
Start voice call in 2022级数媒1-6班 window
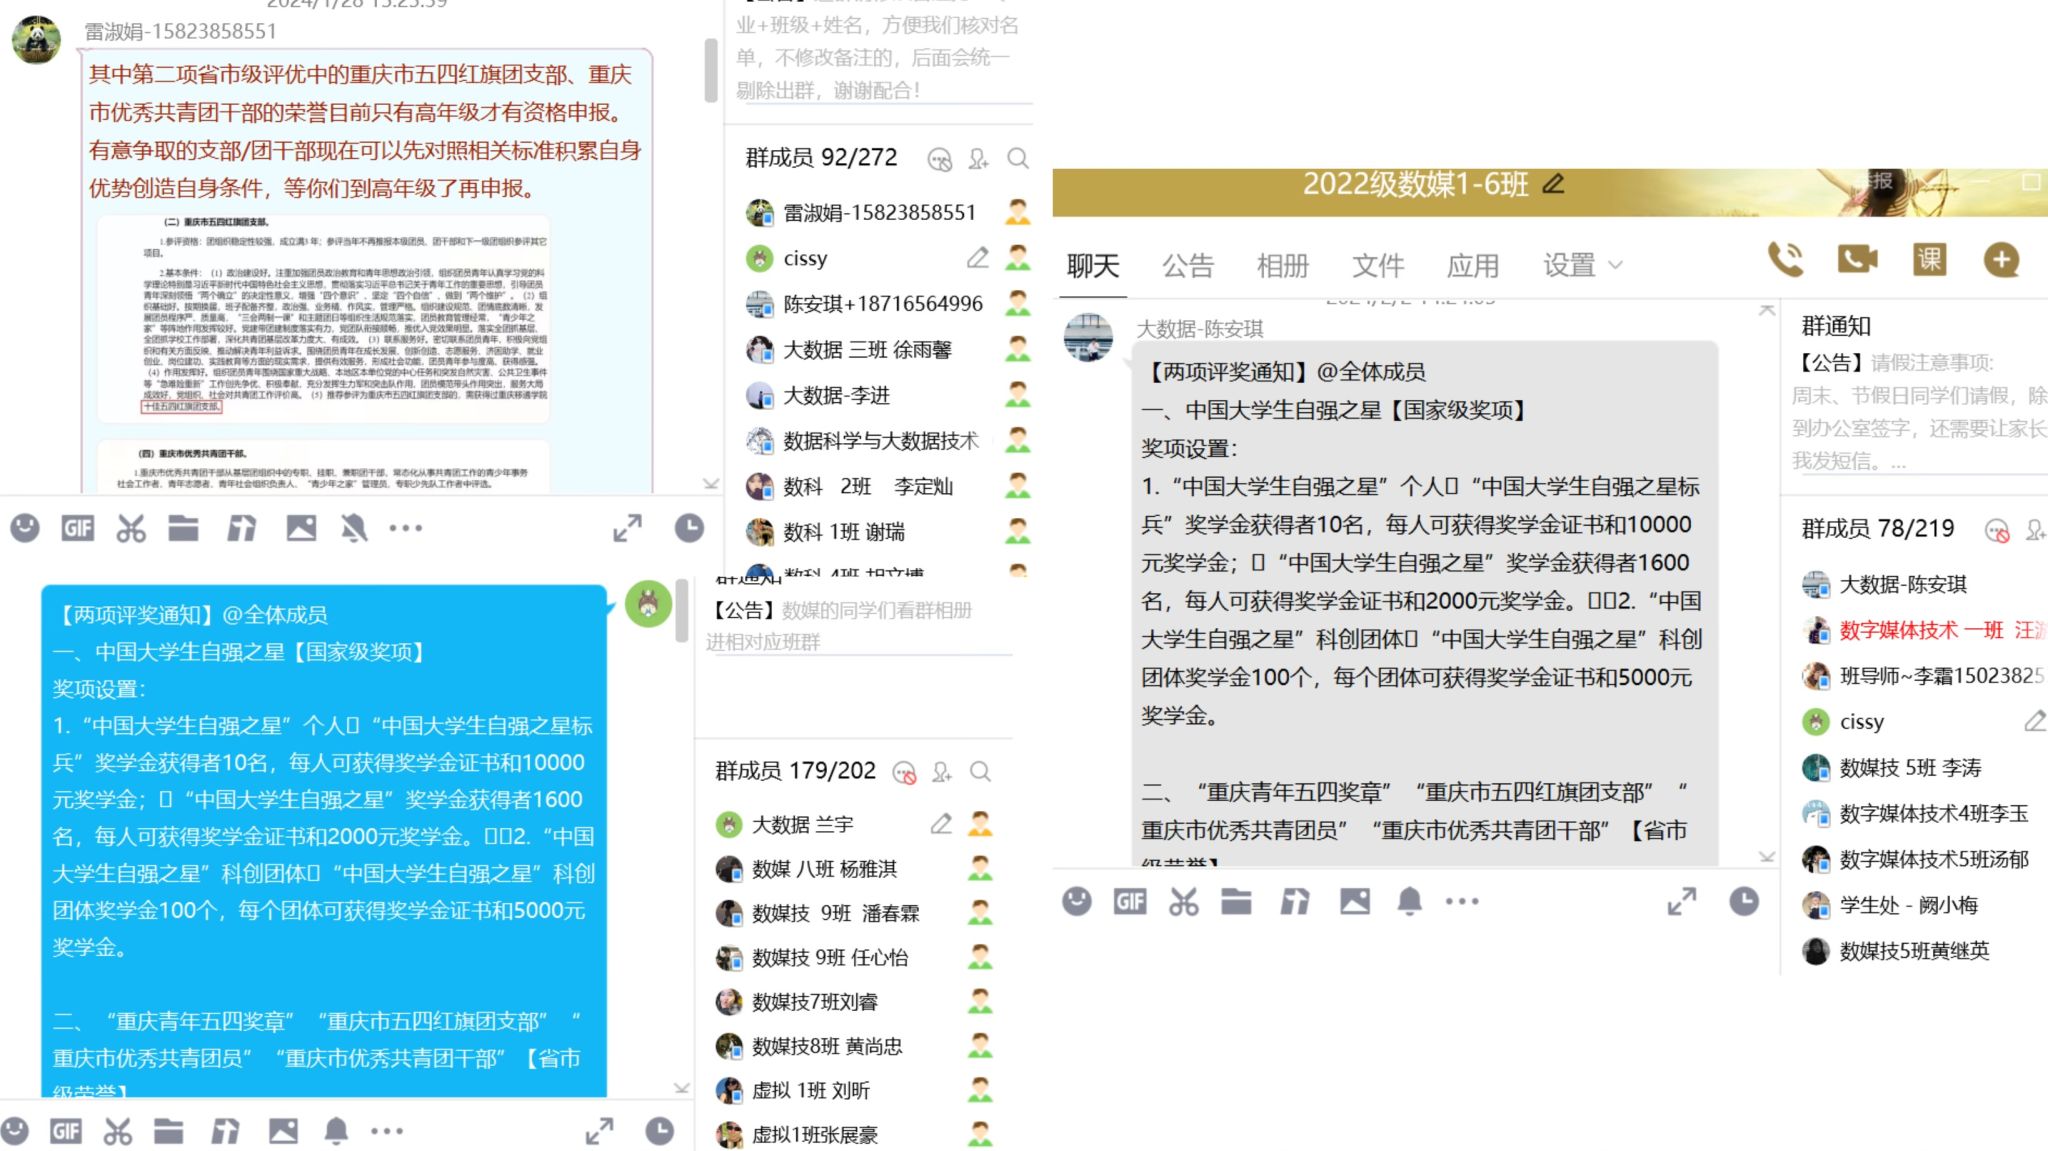pos(1786,260)
